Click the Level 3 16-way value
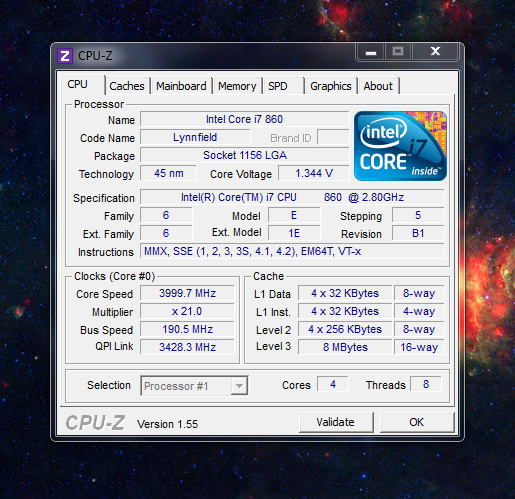Image resolution: width=515 pixels, height=499 pixels. tap(419, 347)
